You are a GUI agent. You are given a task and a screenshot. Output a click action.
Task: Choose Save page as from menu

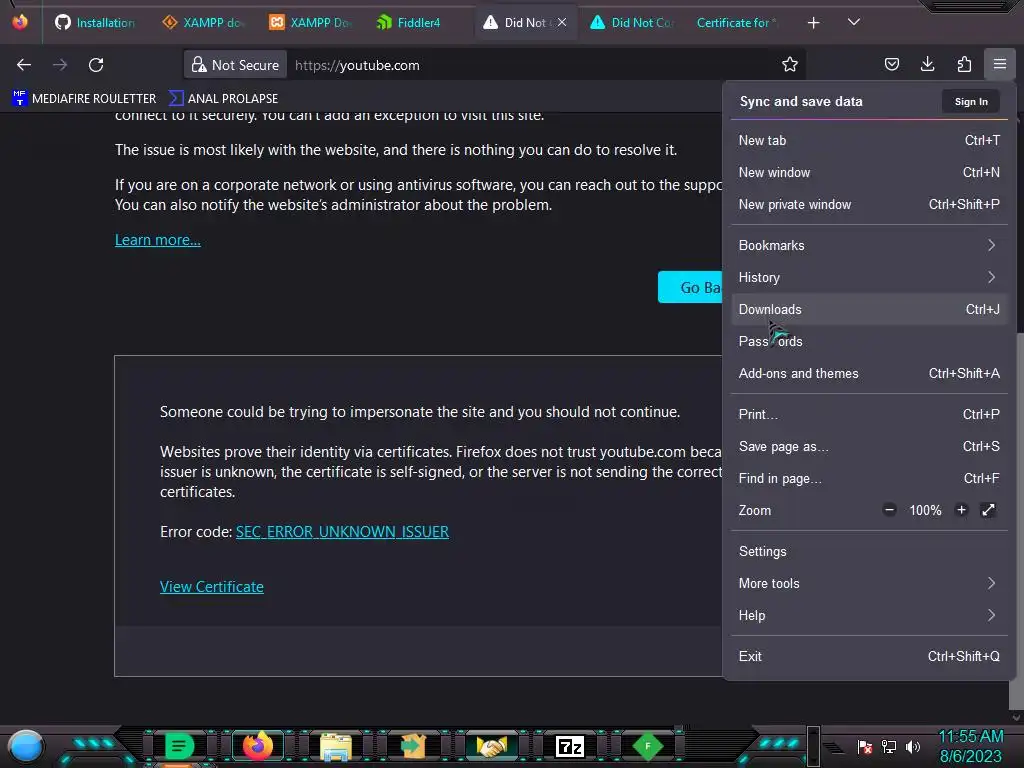869,447
